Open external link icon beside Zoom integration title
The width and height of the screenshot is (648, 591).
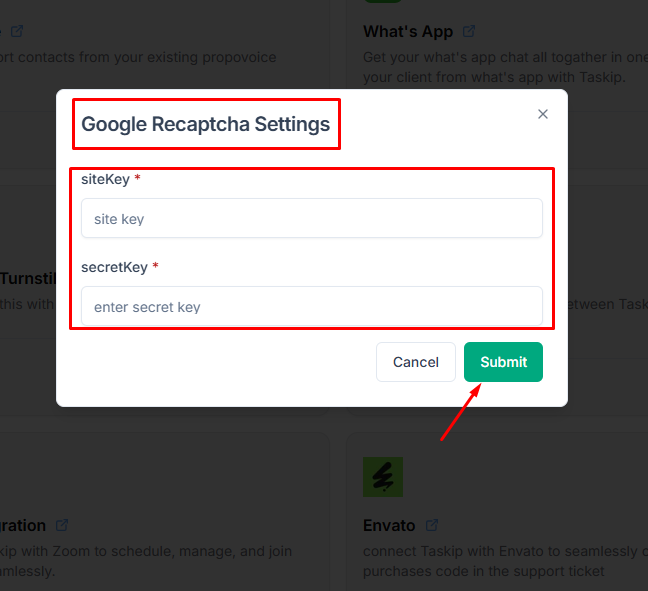[62, 525]
